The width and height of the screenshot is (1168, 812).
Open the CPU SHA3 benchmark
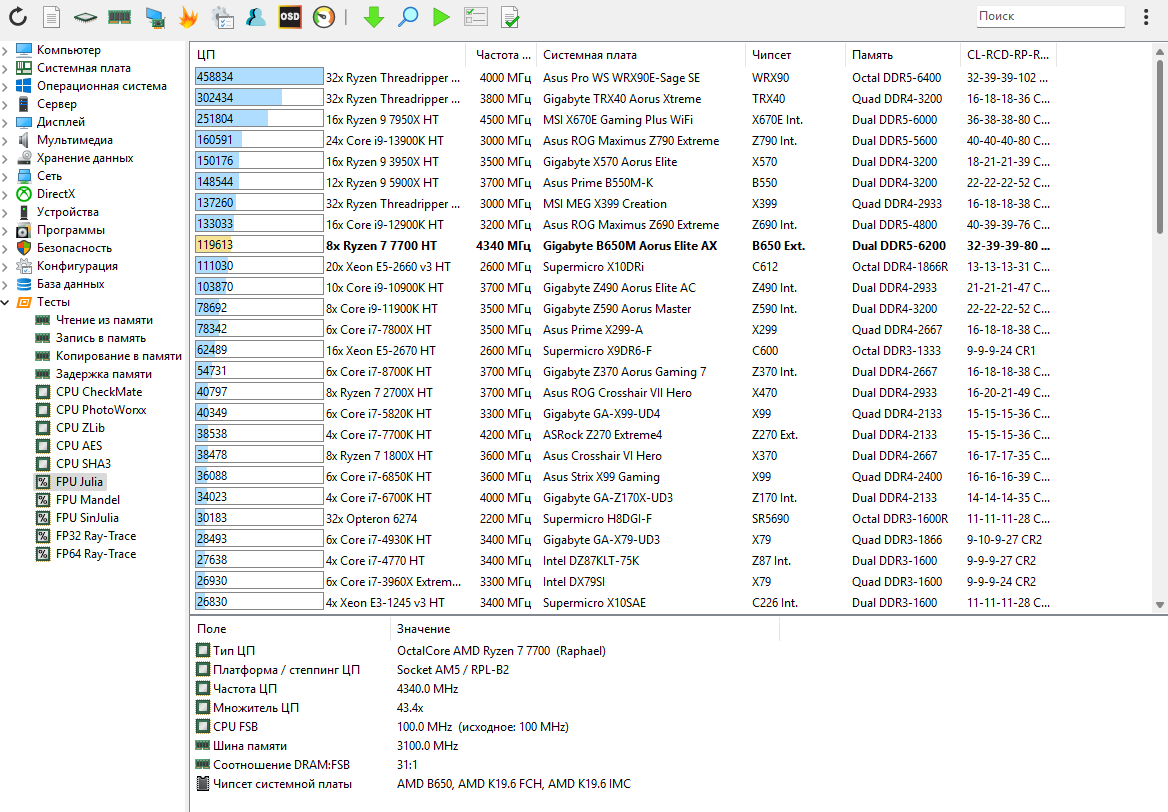click(x=83, y=463)
